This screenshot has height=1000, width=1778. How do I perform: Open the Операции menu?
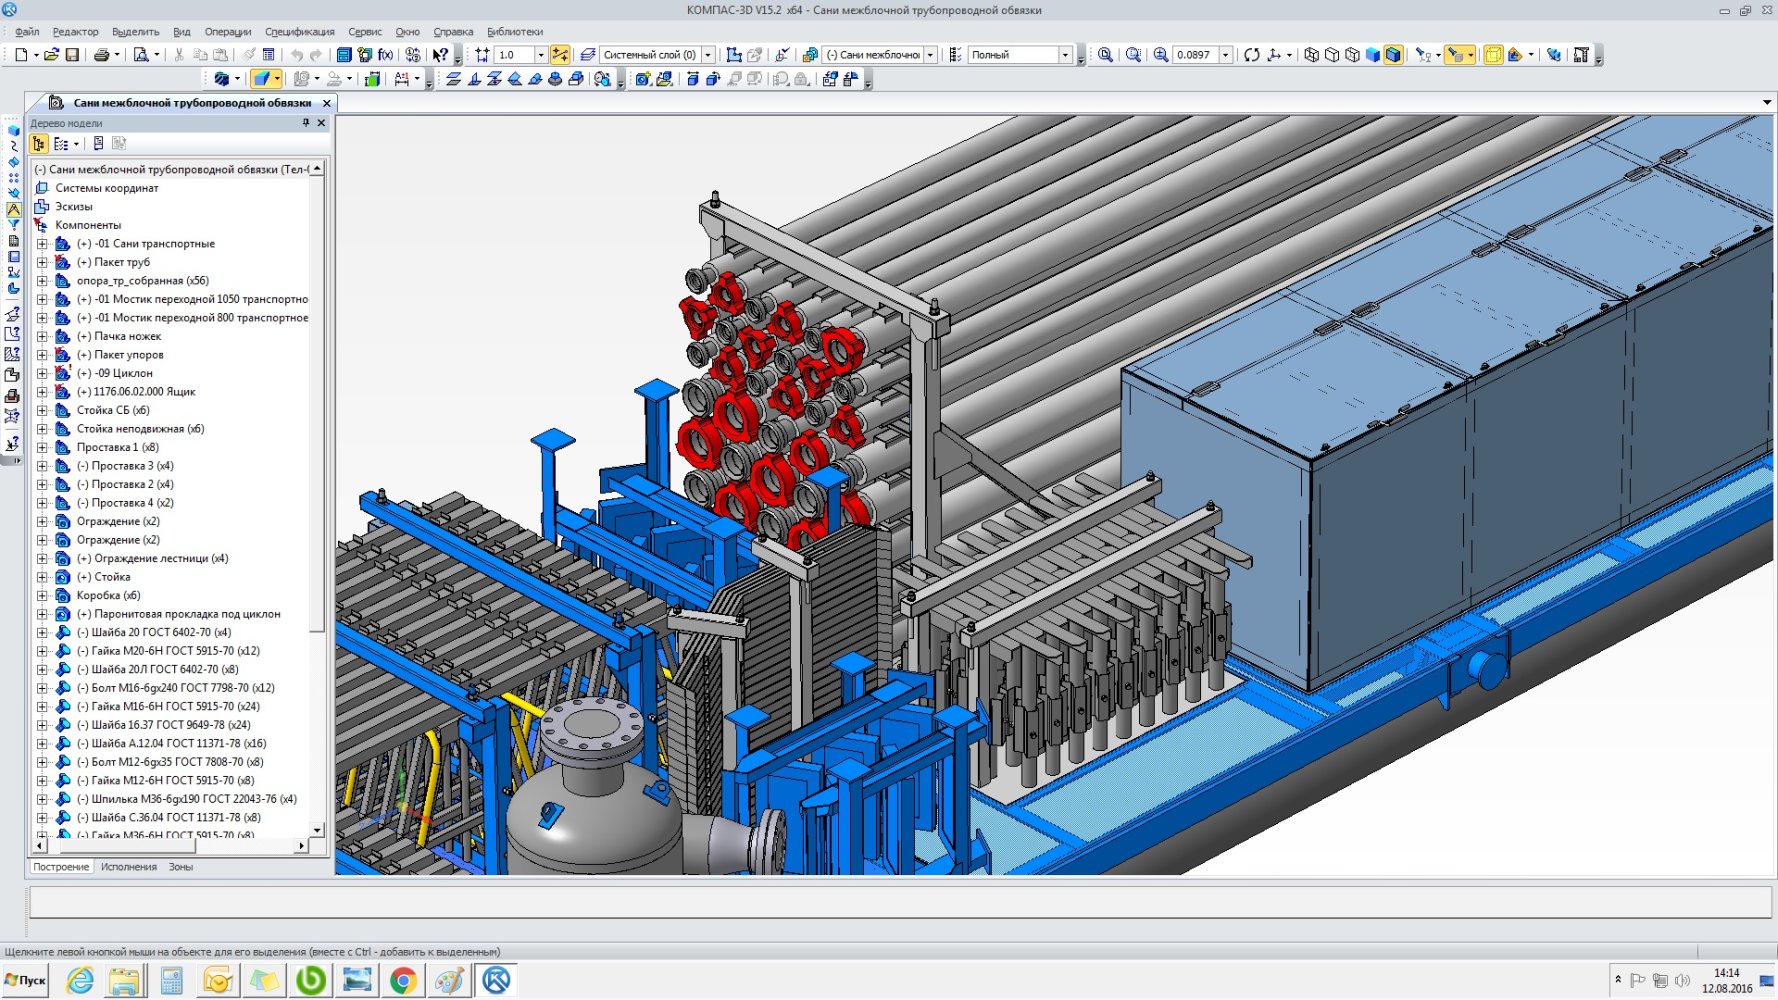pyautogui.click(x=227, y=32)
